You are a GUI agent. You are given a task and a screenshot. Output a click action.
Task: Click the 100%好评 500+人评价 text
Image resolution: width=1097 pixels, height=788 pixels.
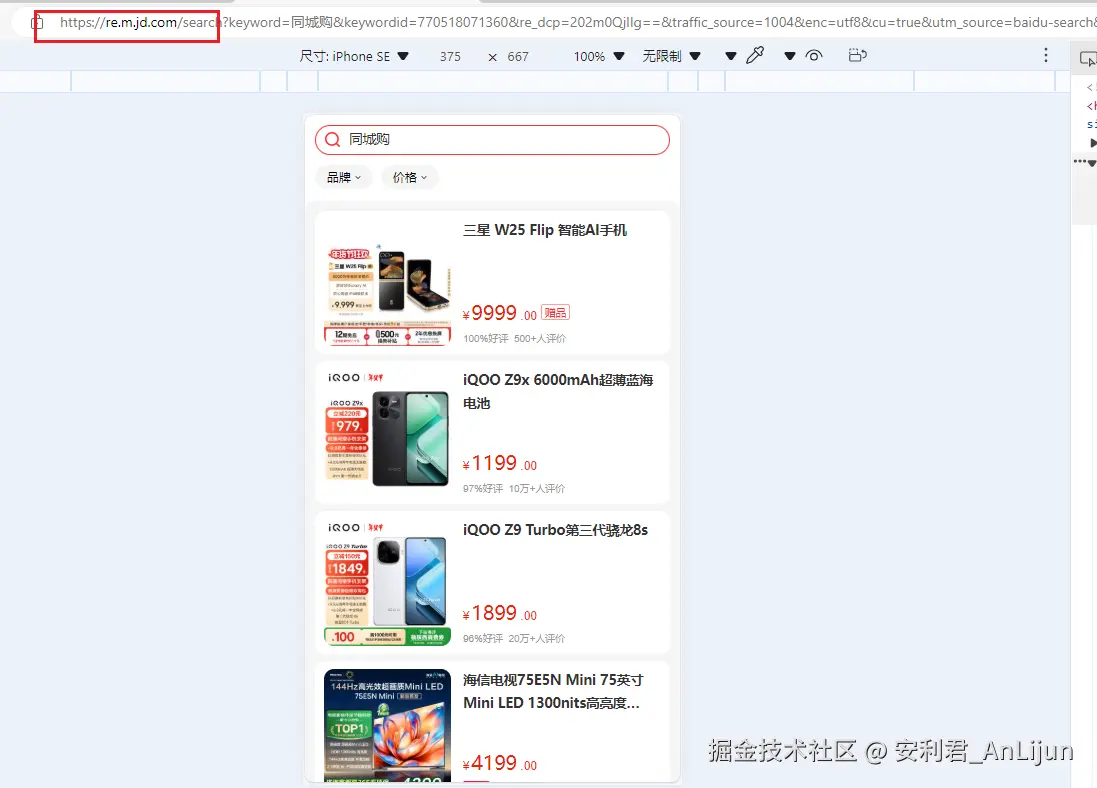click(514, 339)
